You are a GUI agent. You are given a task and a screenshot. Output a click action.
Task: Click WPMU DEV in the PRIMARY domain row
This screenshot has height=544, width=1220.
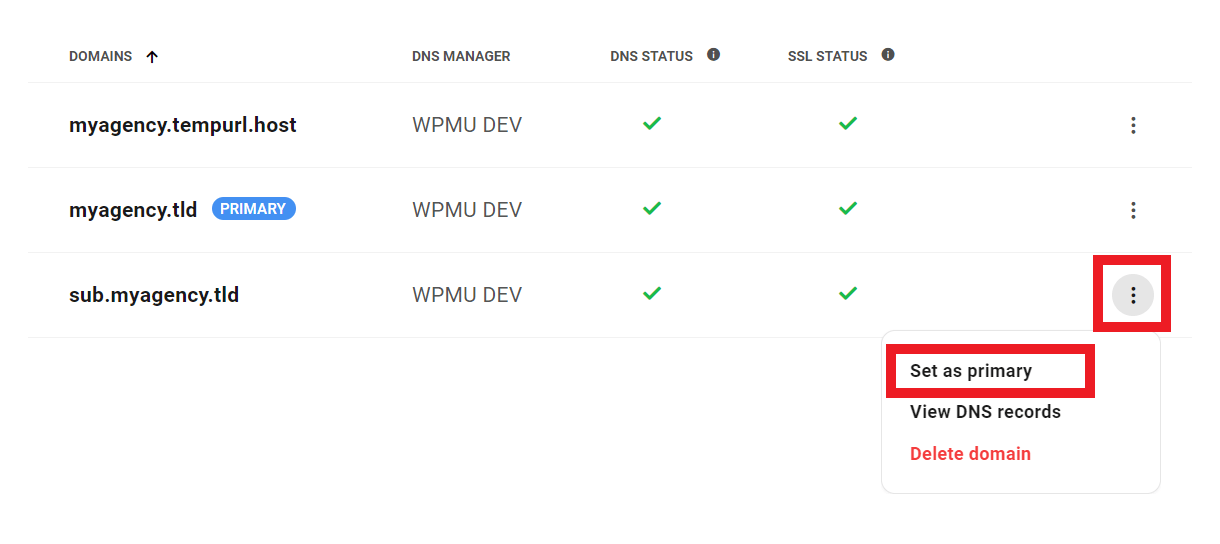point(467,210)
